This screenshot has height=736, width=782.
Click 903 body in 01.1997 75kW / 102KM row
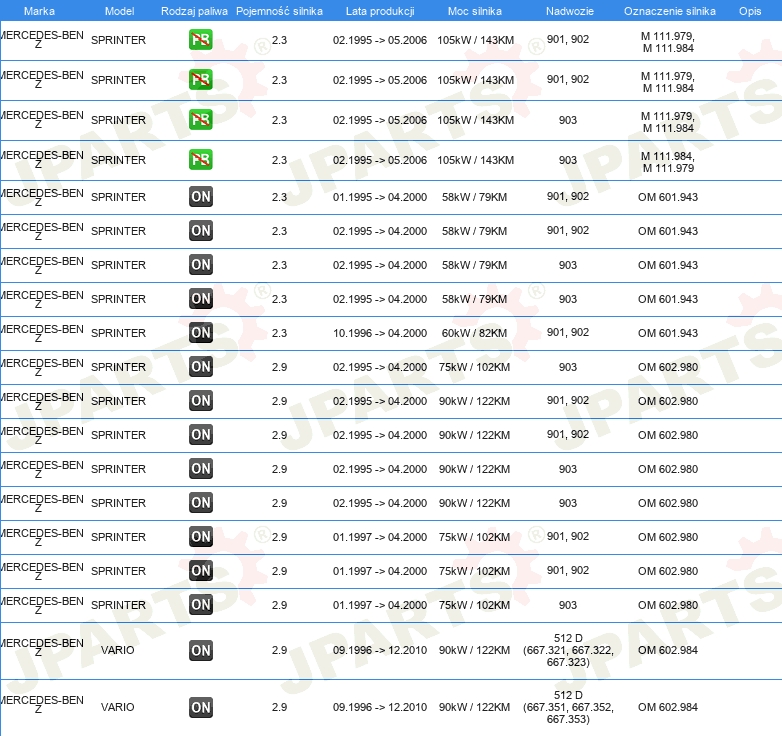click(568, 605)
